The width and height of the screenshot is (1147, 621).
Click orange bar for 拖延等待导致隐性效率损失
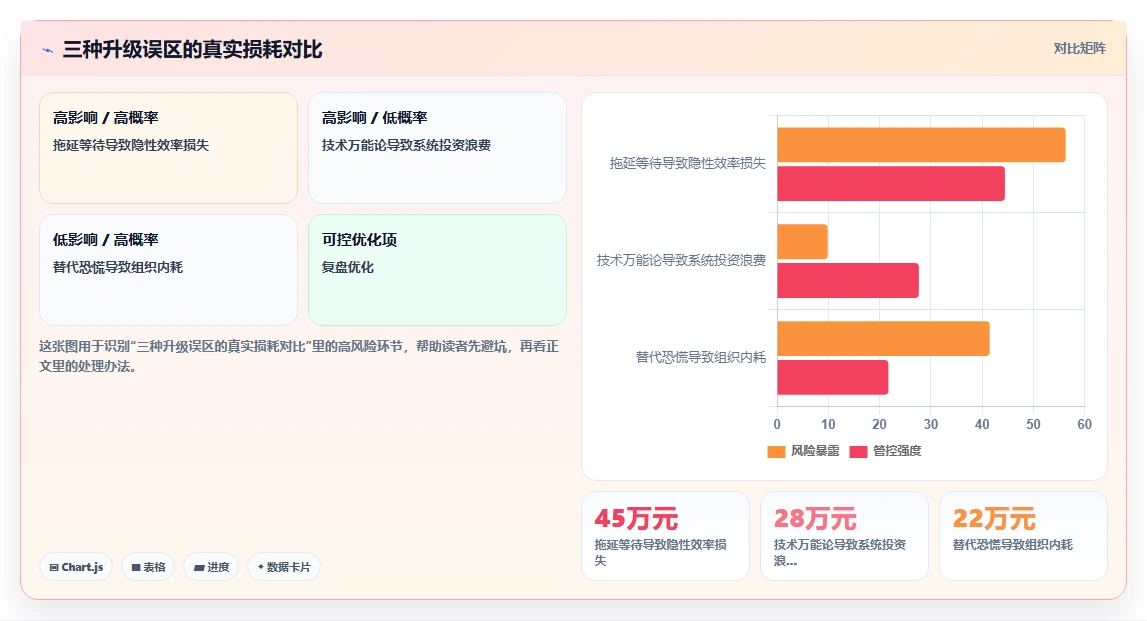point(921,145)
